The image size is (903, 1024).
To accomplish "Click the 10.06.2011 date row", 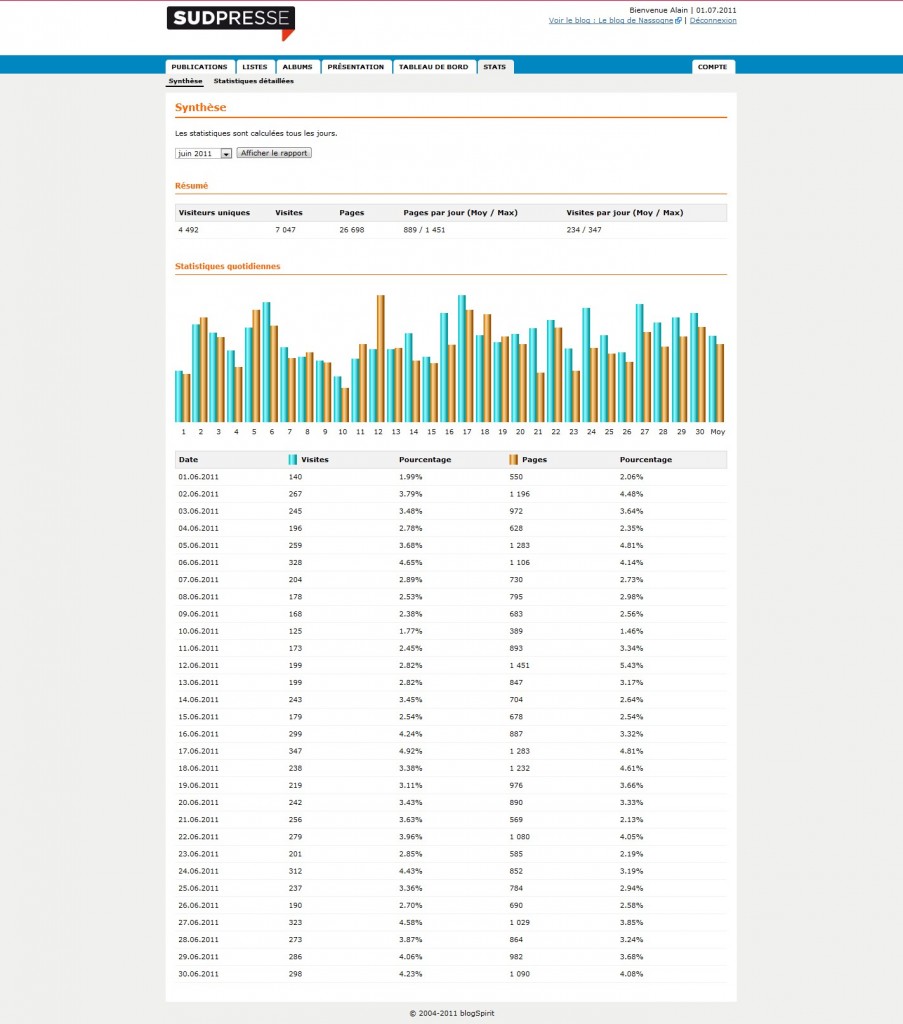I will click(451, 631).
